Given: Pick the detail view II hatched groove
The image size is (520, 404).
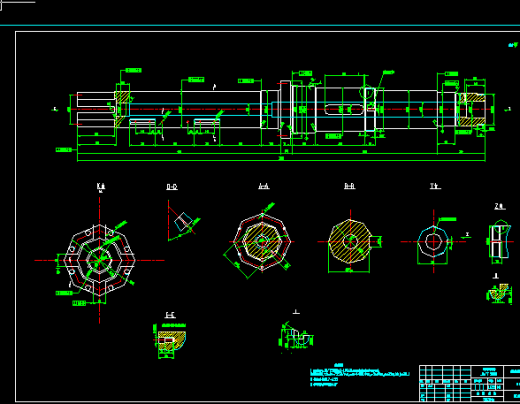Looking at the screenshot, I should [499, 293].
